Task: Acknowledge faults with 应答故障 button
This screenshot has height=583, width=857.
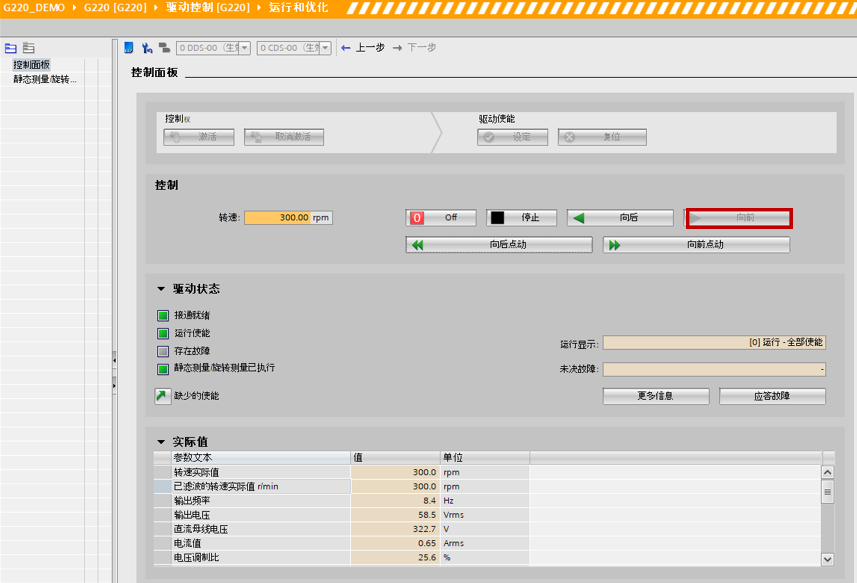Action: [x=772, y=396]
